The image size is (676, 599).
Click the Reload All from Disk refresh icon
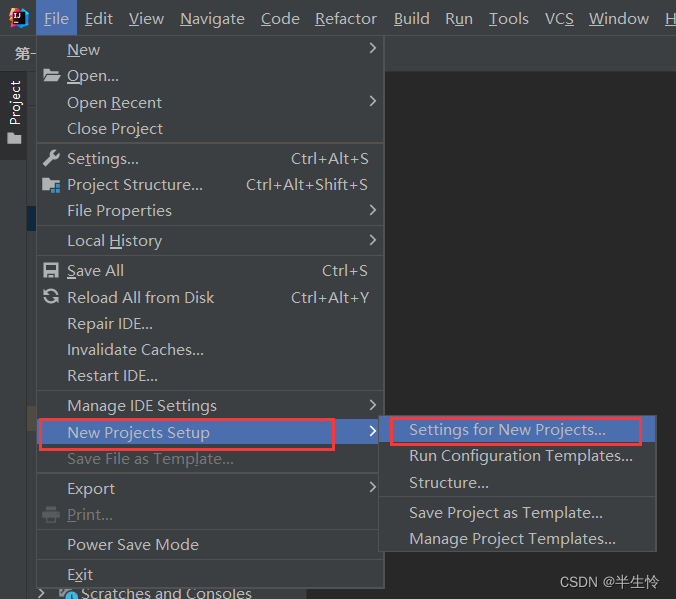tap(51, 297)
